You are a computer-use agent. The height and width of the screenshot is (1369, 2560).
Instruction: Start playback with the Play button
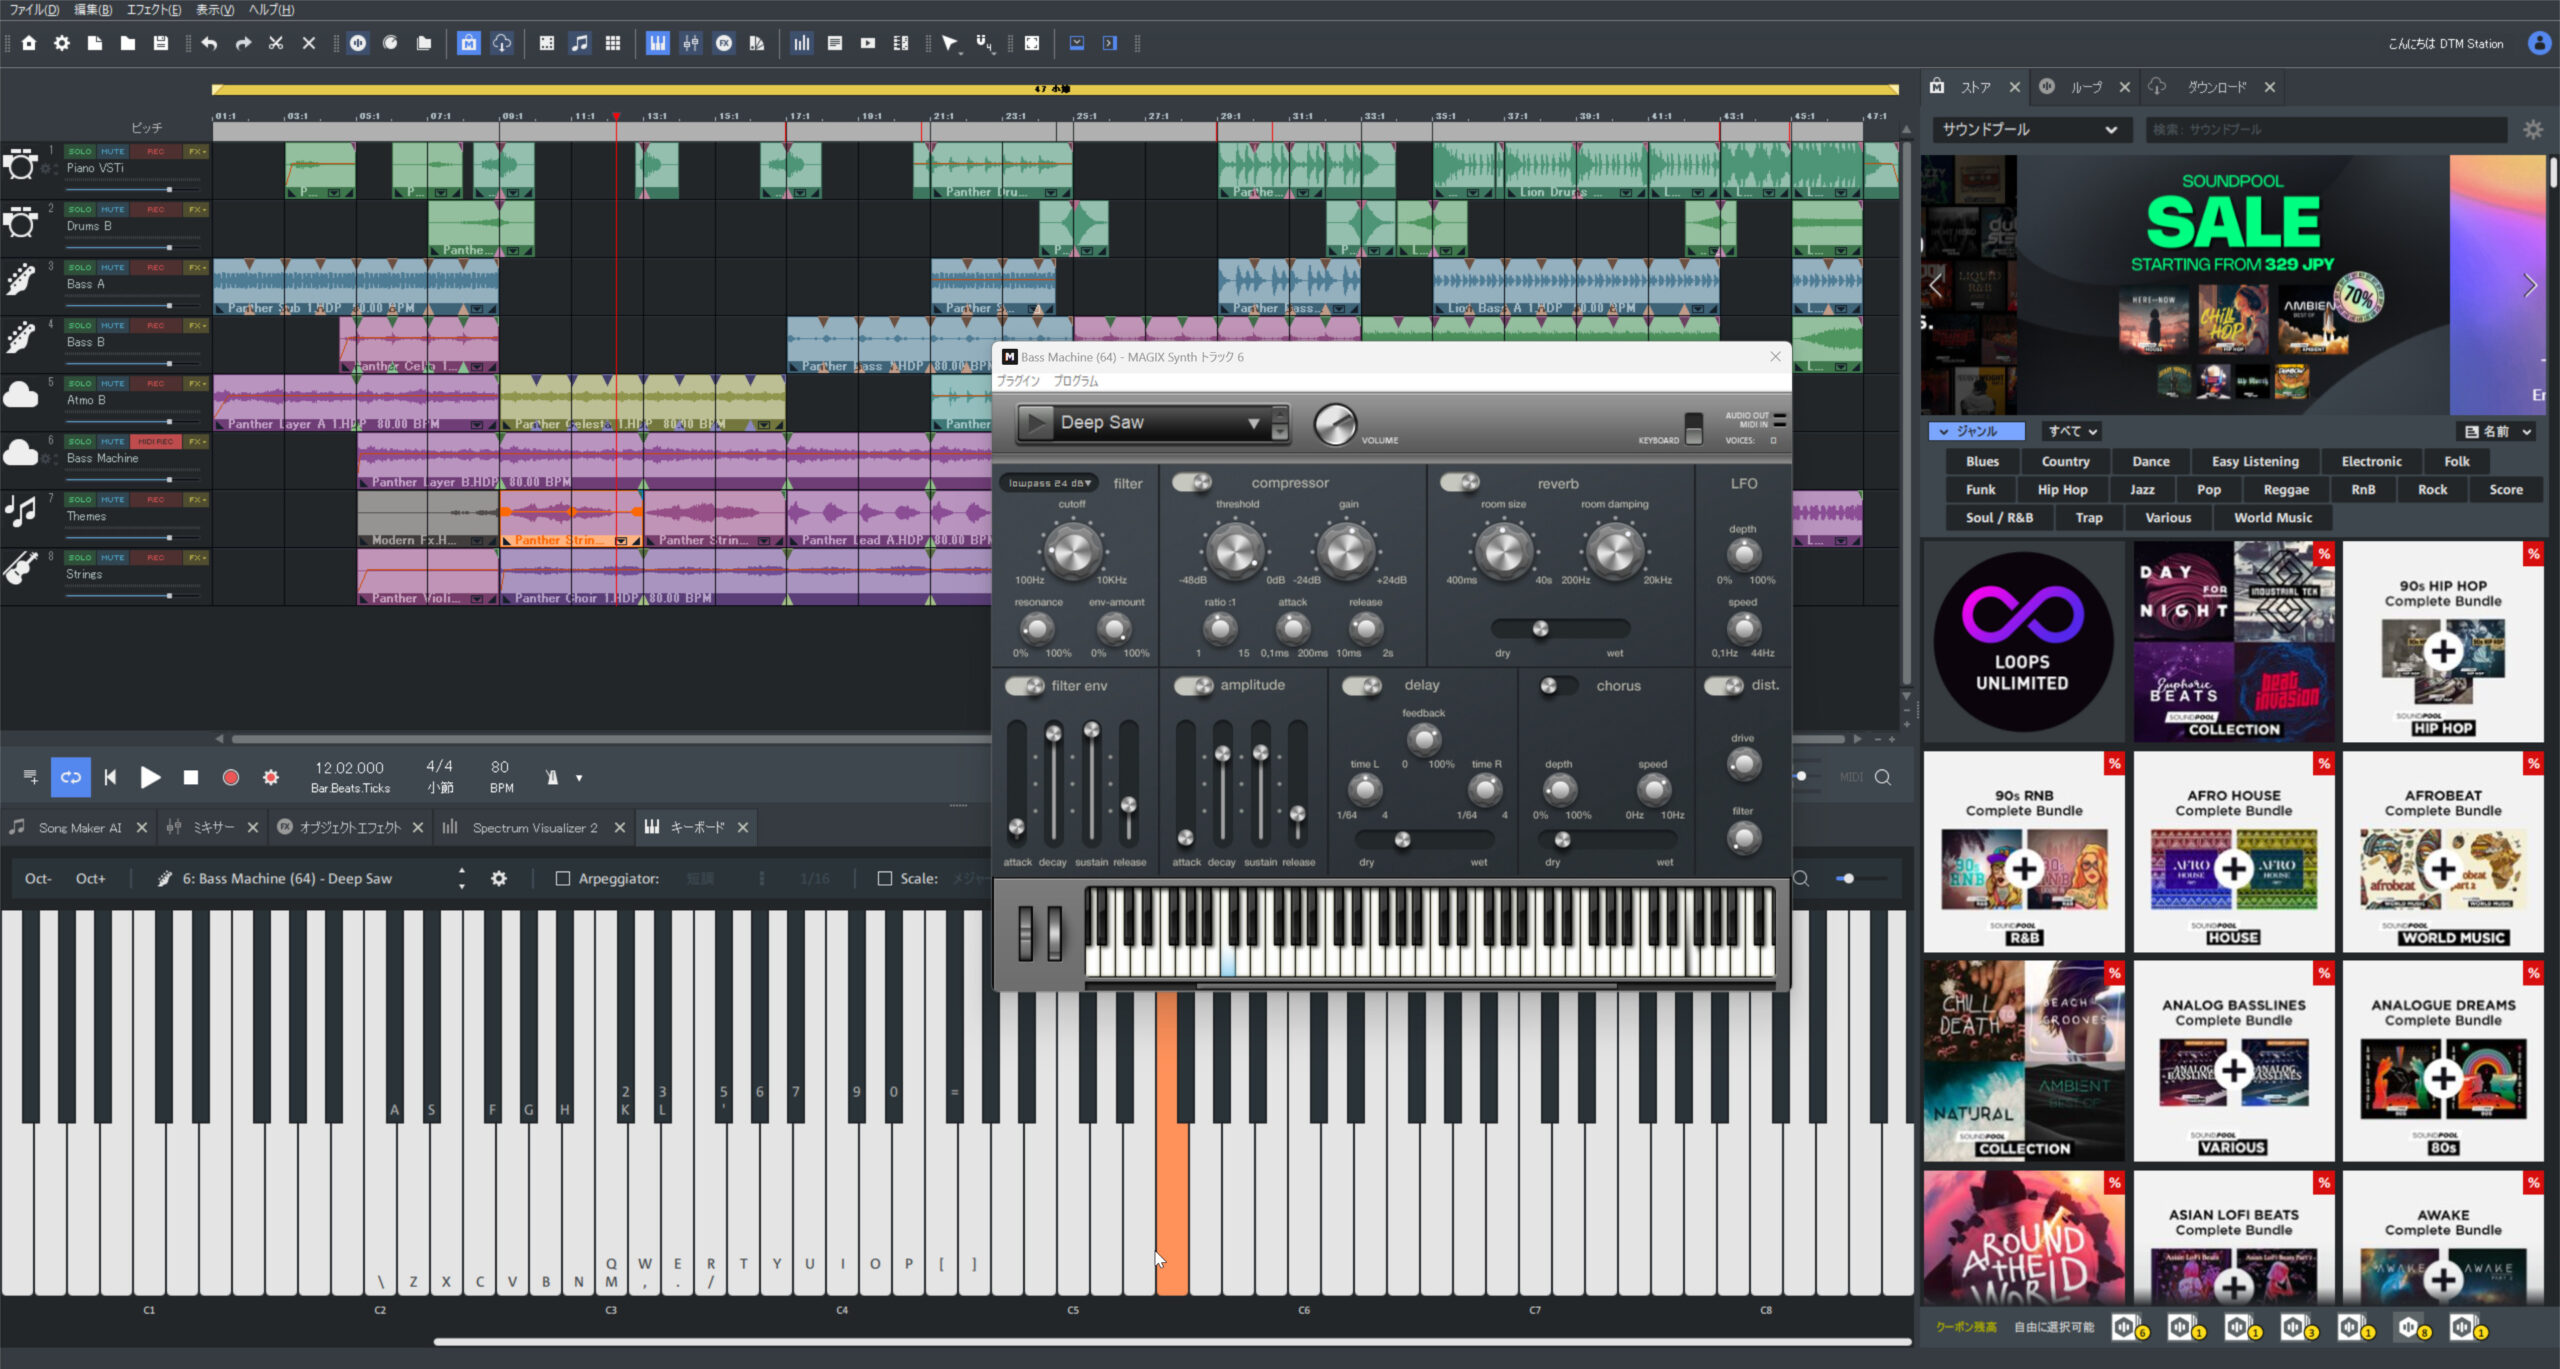[x=150, y=777]
